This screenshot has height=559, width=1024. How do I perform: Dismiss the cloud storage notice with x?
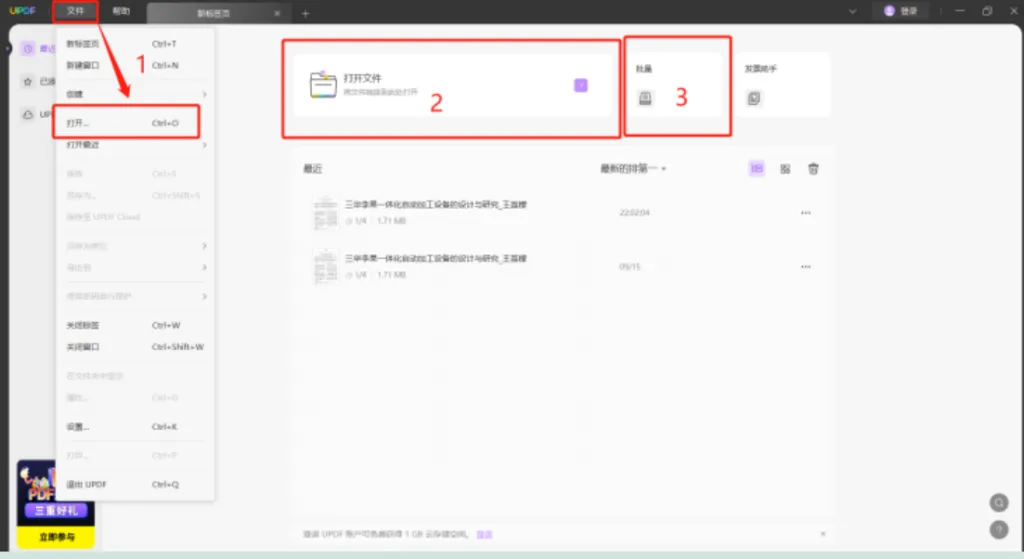click(823, 534)
